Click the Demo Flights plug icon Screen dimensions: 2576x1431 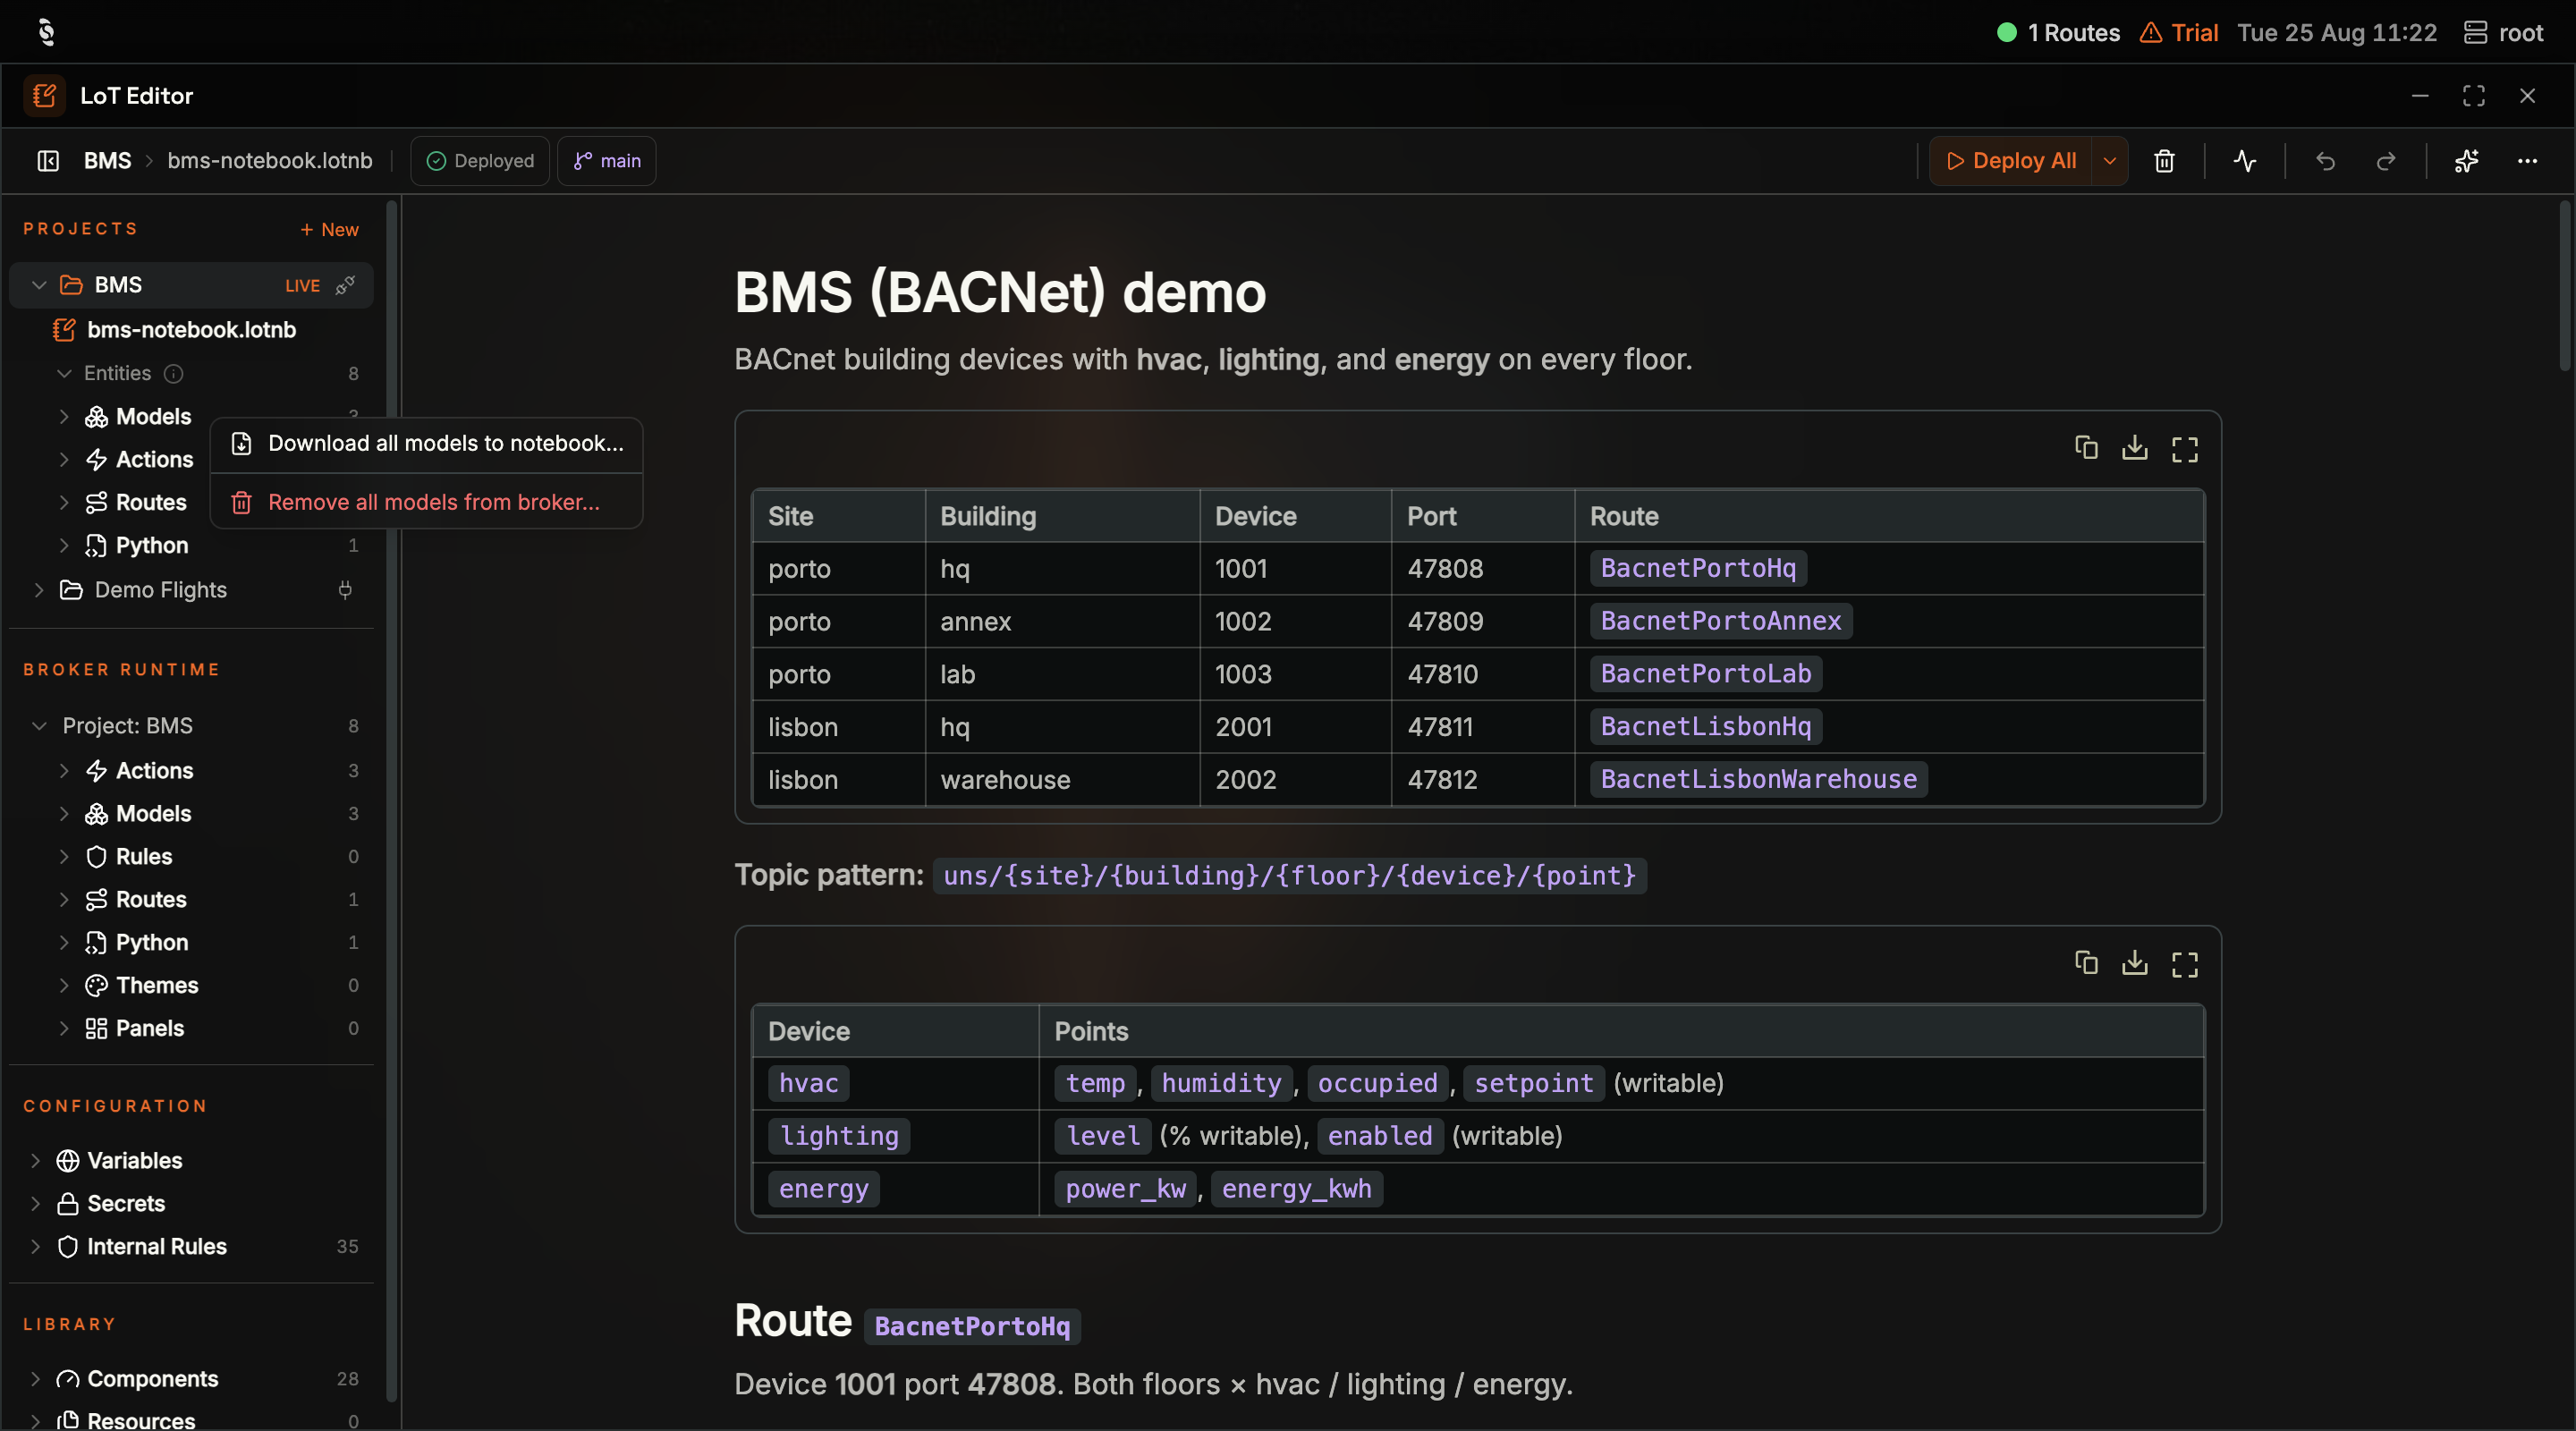[345, 590]
